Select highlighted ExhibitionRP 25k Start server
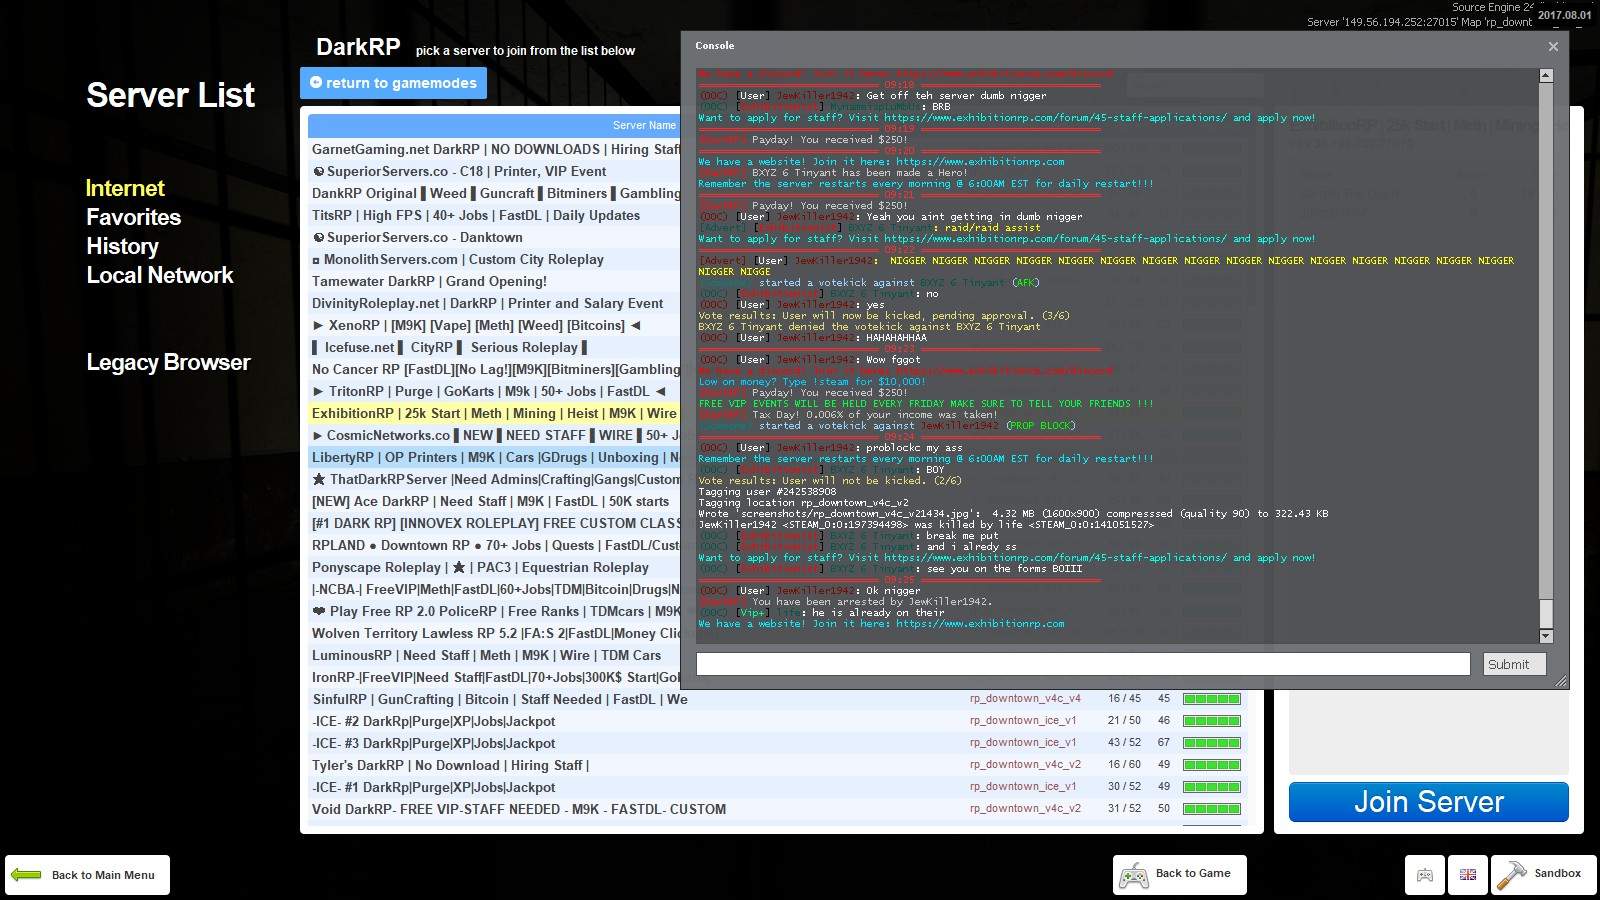 (x=494, y=413)
